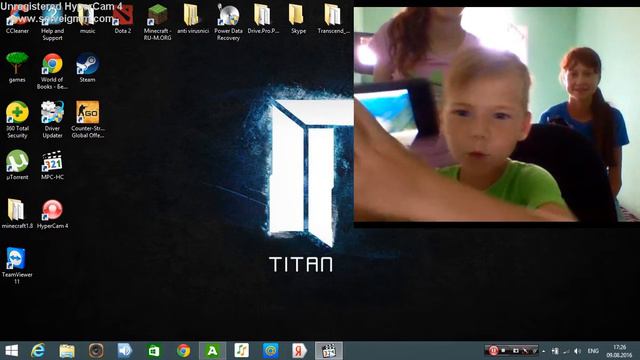Click the webcam video window

click(497, 114)
